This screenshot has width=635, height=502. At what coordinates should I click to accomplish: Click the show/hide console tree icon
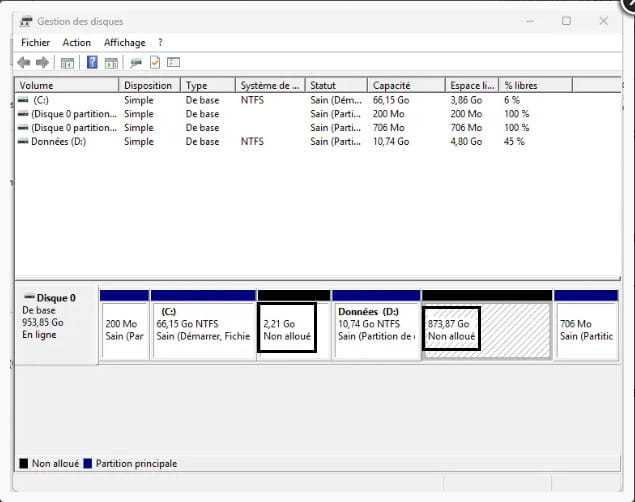coord(68,63)
